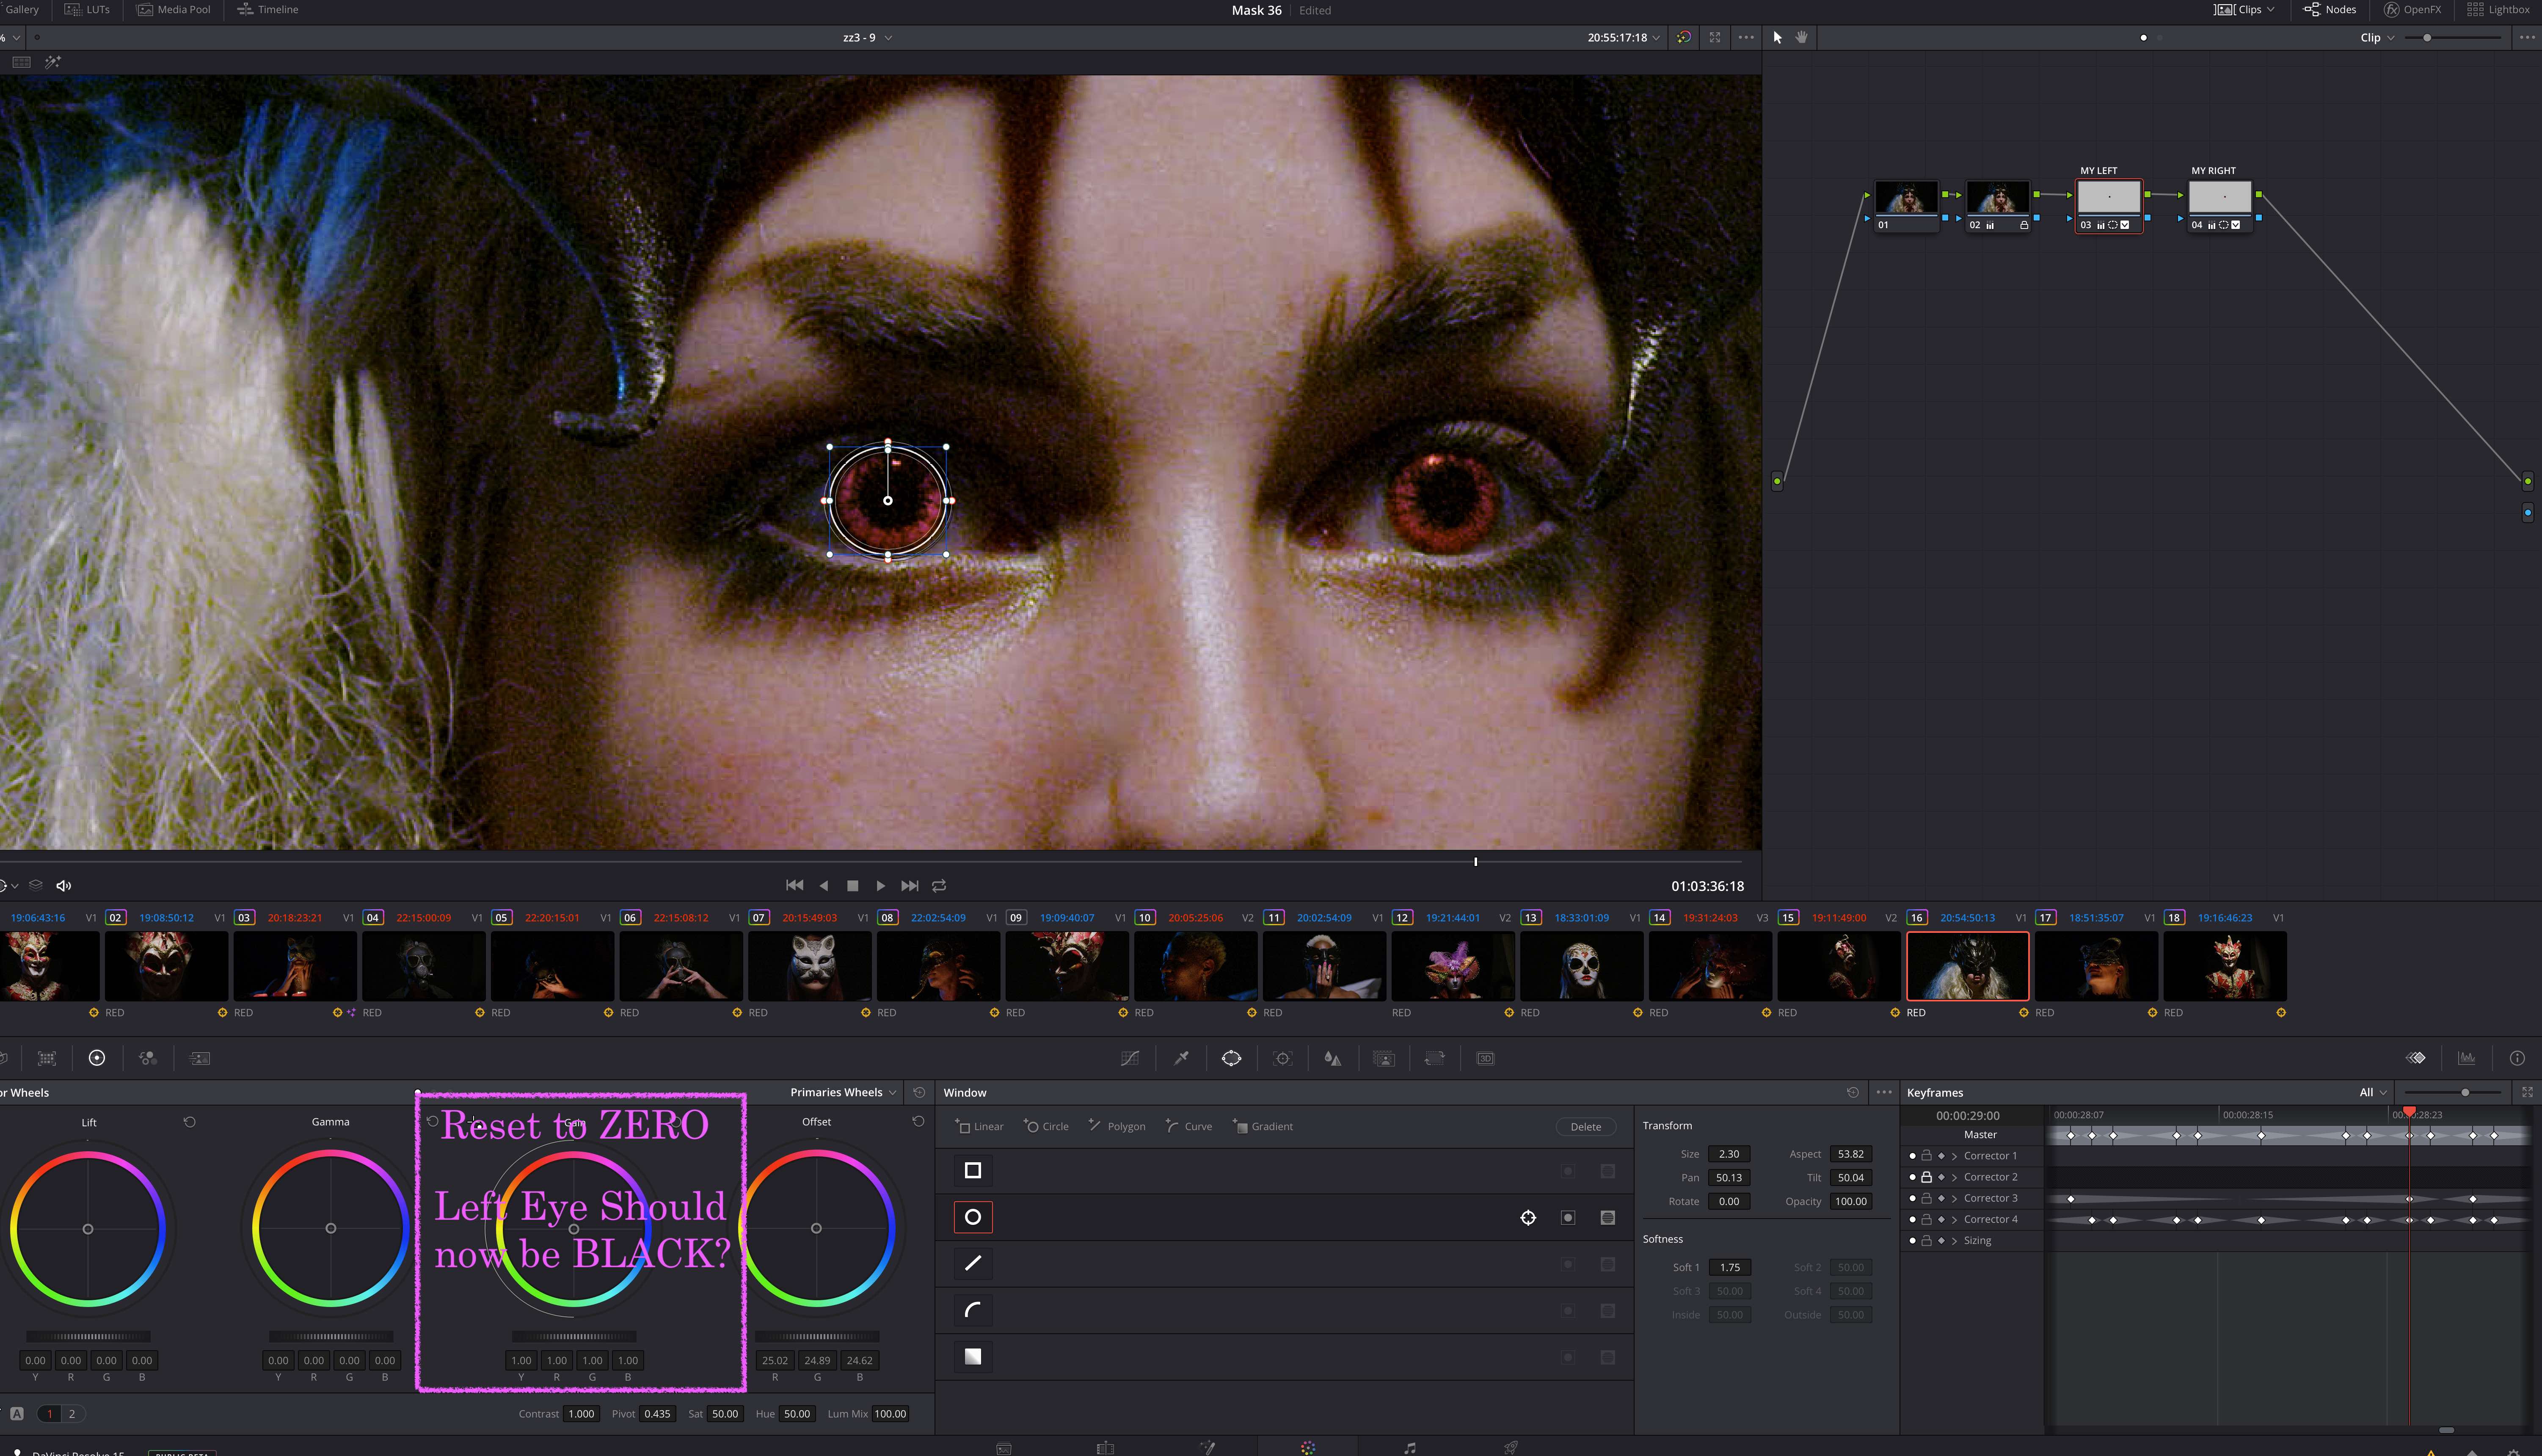This screenshot has width=2542, height=1456.
Task: Delete the selected window
Action: tap(1585, 1127)
